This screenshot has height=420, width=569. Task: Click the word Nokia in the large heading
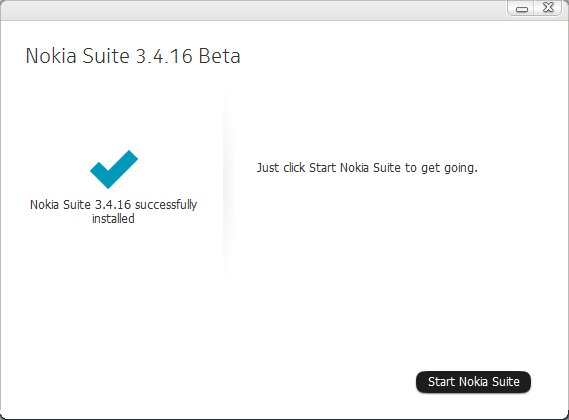51,56
